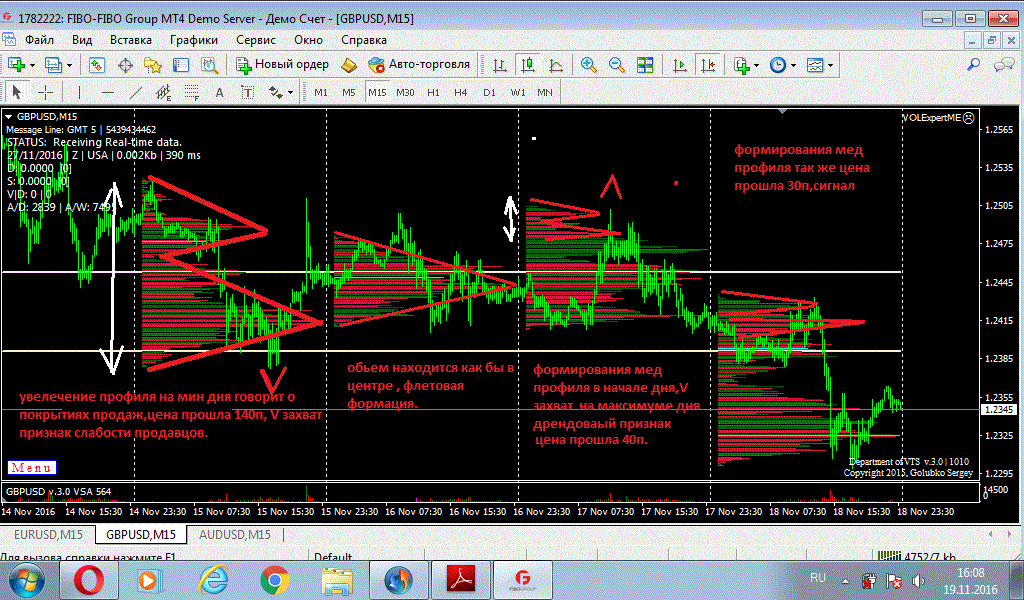
Task: Switch to the EURUSD,M15 chart tab
Action: (x=46, y=535)
